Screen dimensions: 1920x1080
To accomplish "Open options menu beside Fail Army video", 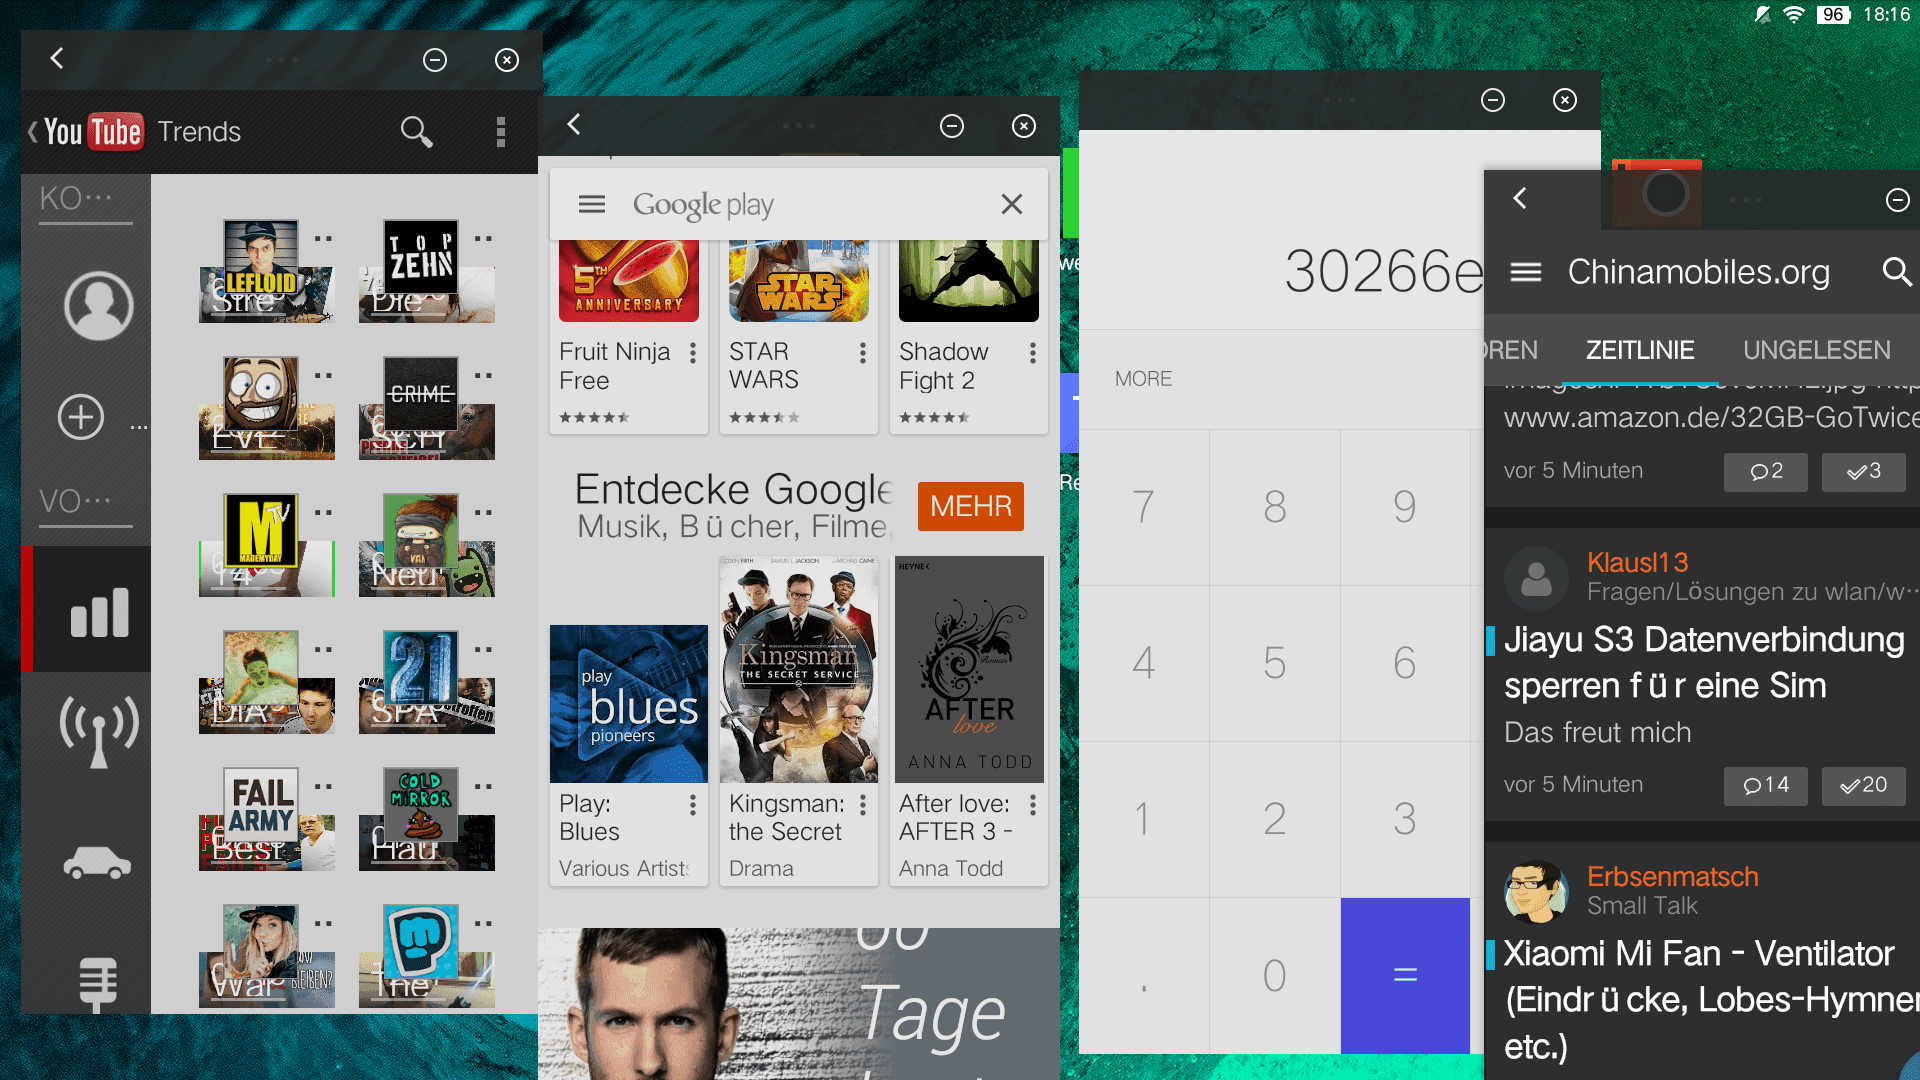I will [323, 787].
